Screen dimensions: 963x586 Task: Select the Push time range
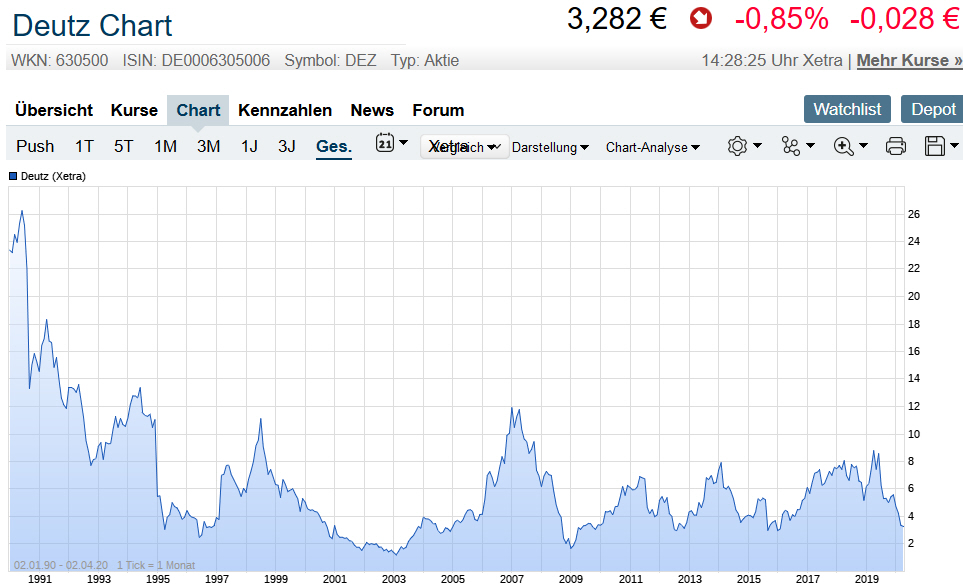(x=35, y=146)
